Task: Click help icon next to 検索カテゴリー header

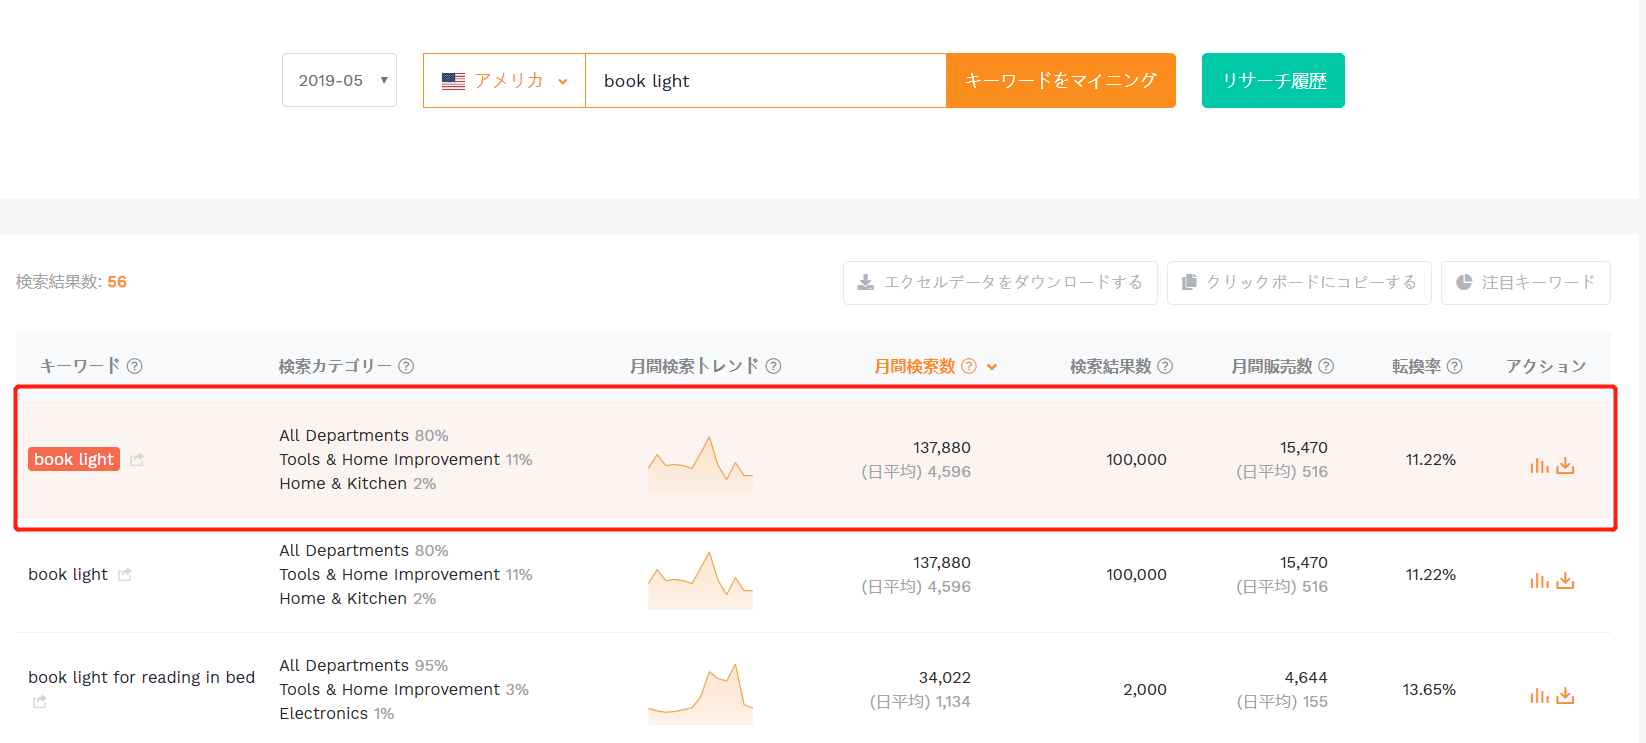Action: click(x=406, y=366)
